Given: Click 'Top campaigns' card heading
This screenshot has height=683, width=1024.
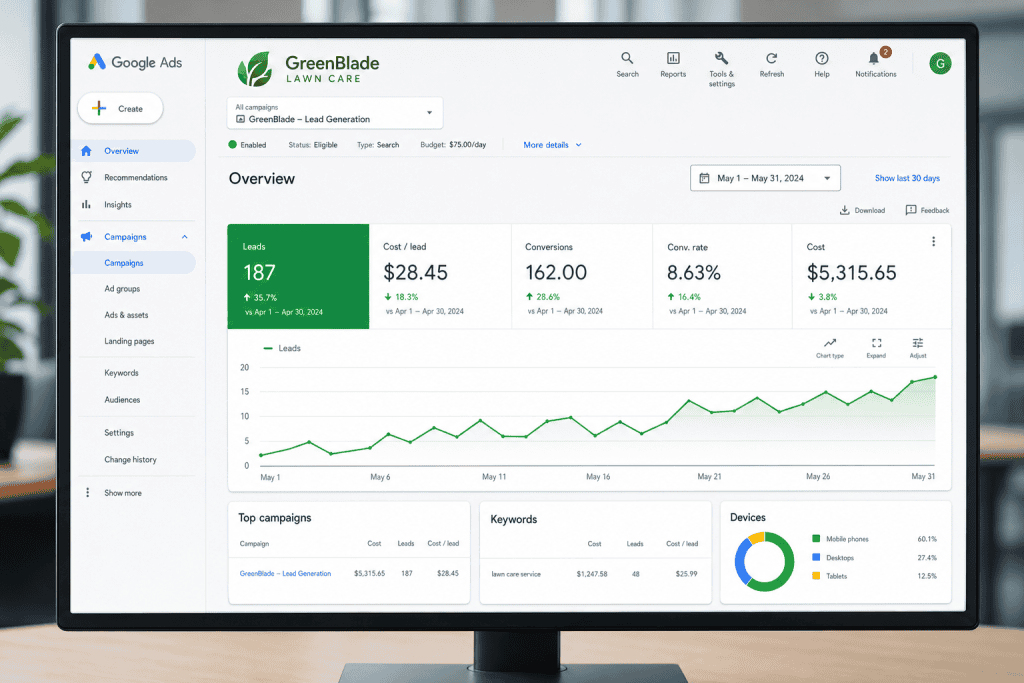Looking at the screenshot, I should (274, 518).
